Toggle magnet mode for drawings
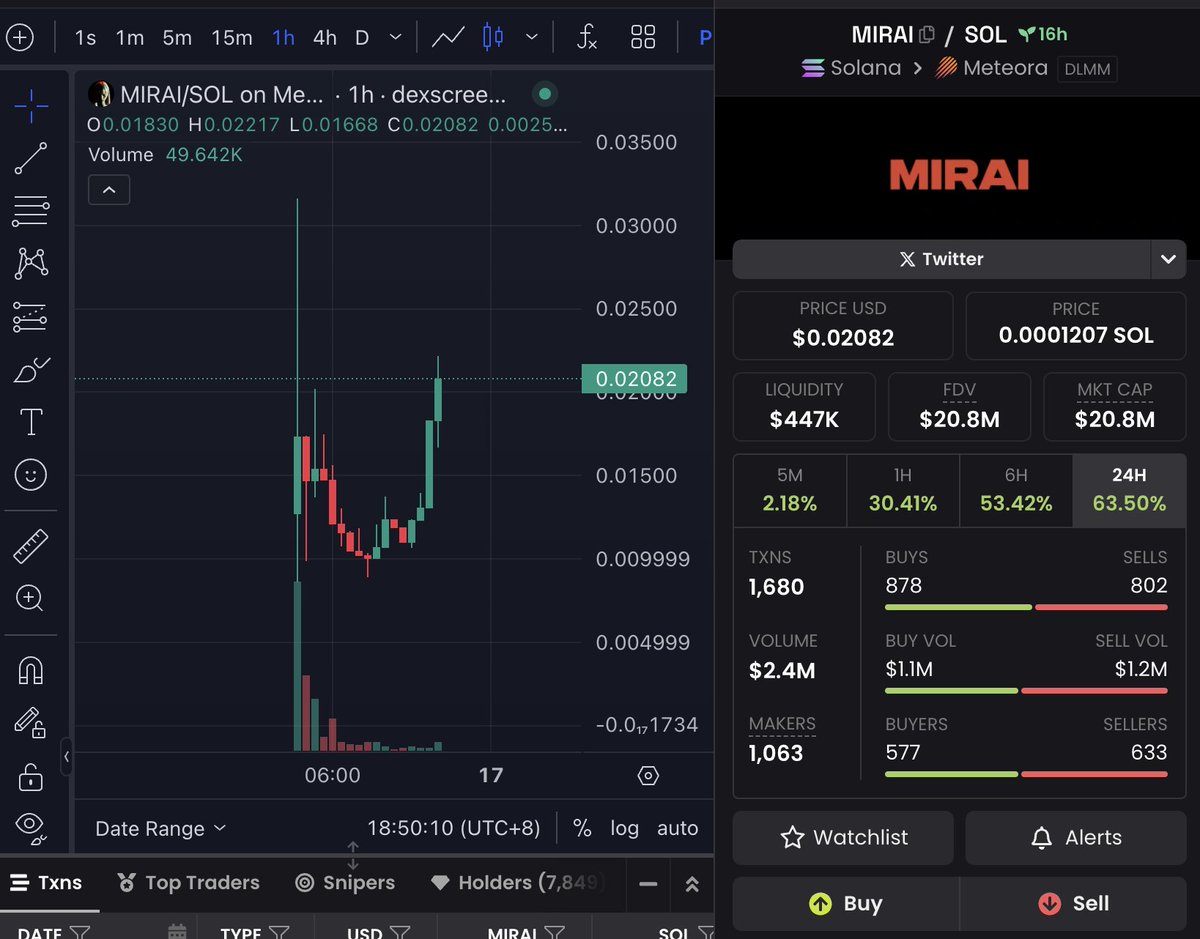1200x939 pixels. point(31,671)
